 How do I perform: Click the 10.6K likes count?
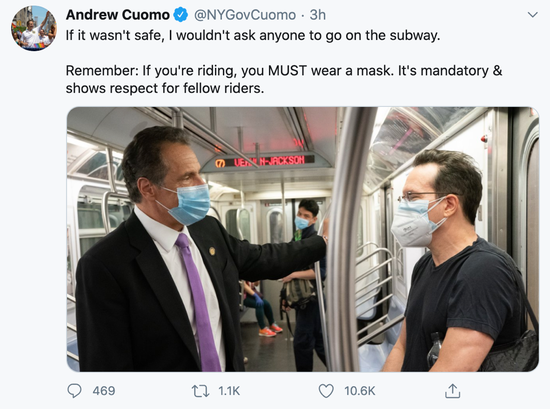(360, 391)
